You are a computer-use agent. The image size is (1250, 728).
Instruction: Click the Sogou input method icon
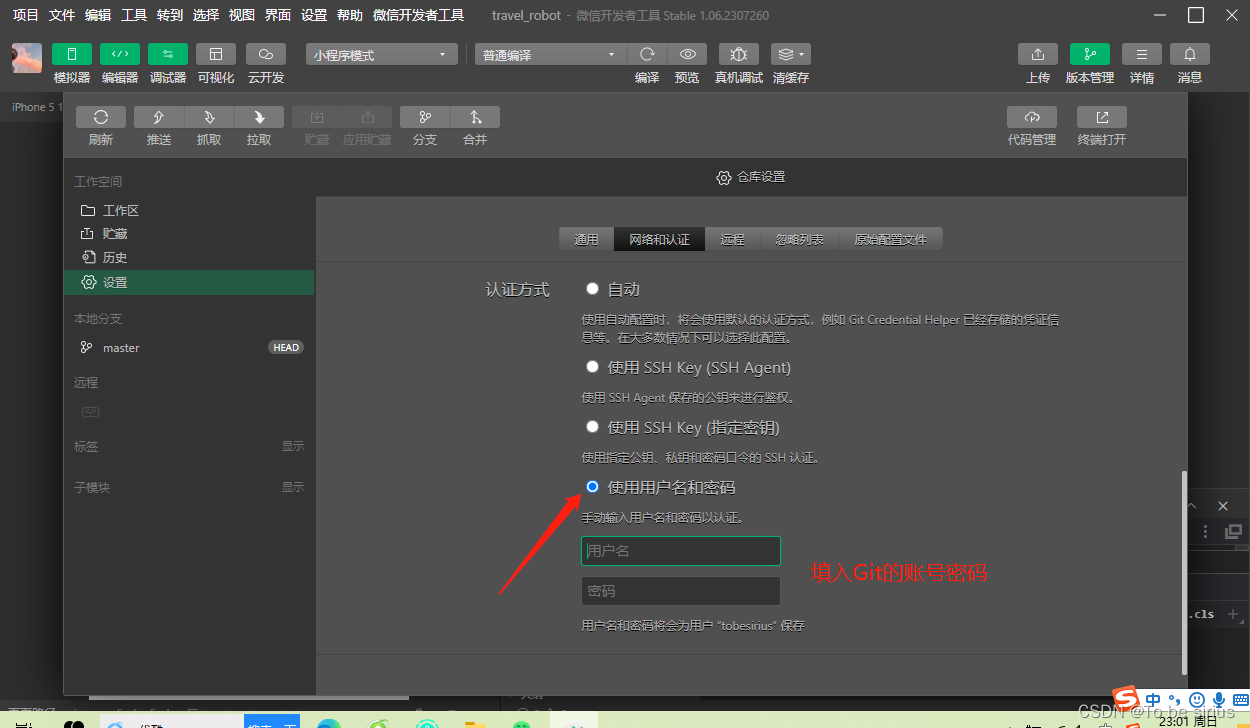pyautogui.click(x=1127, y=698)
